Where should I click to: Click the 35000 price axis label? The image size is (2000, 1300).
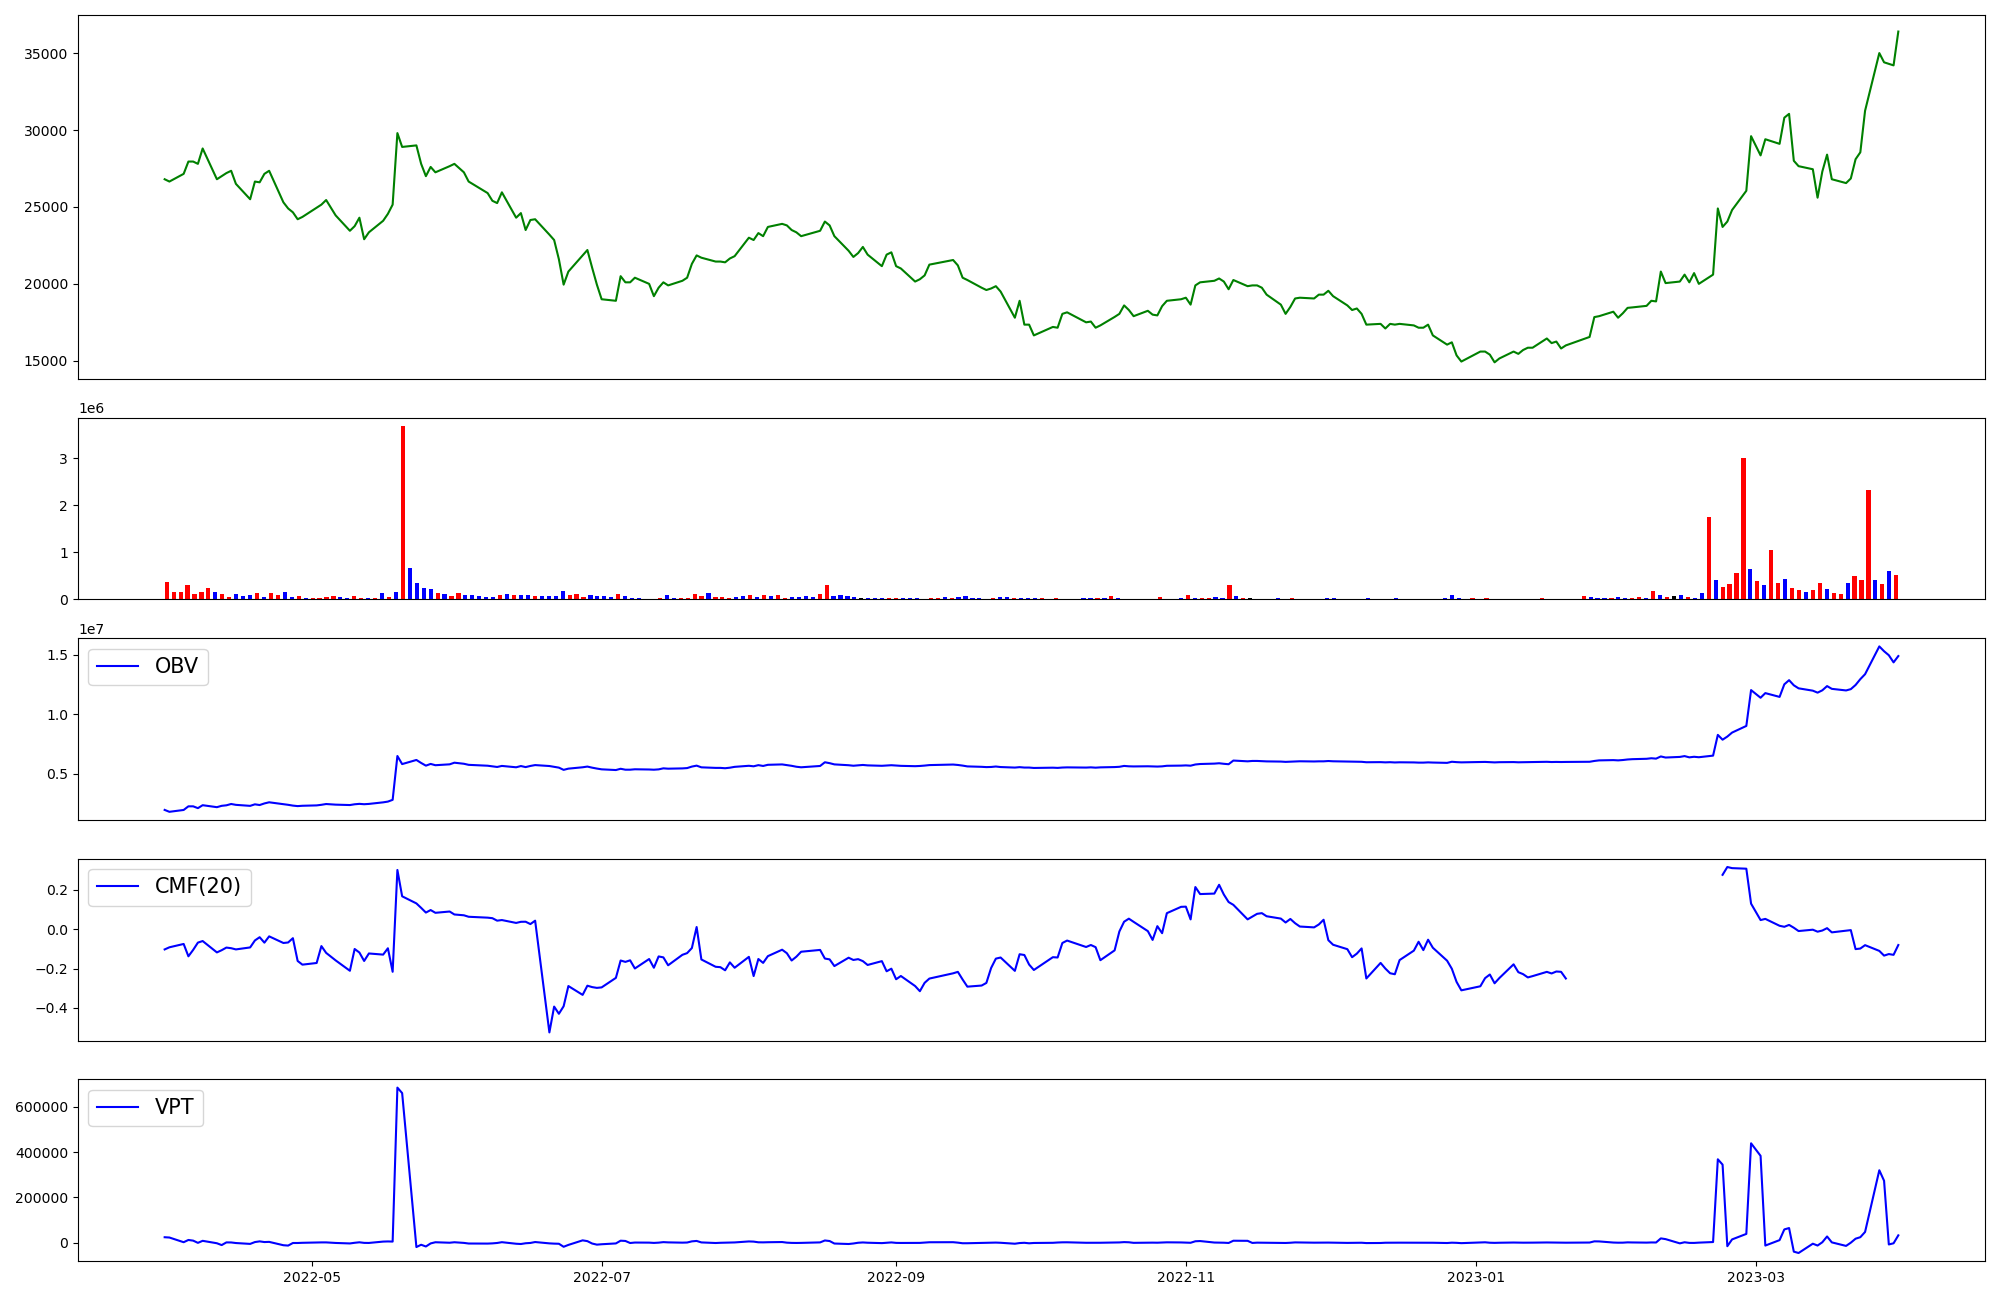(45, 54)
